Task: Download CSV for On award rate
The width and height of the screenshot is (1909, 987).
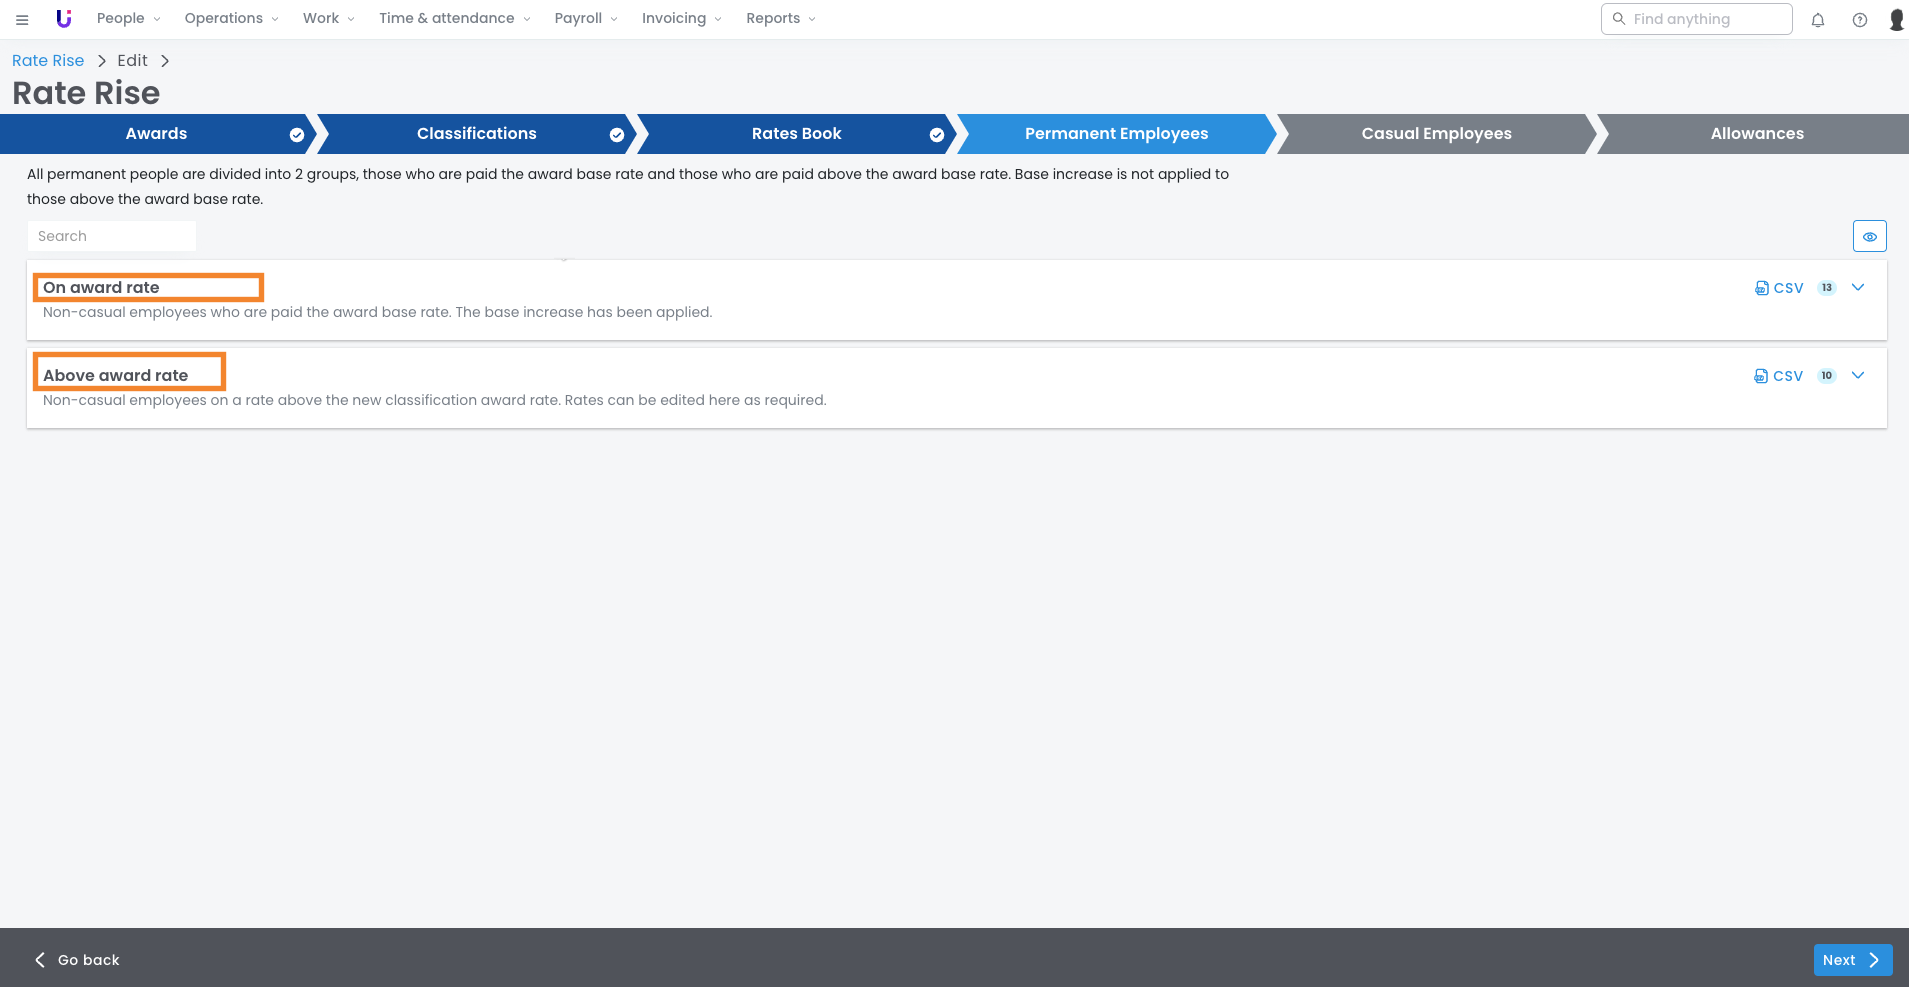Action: (1779, 288)
